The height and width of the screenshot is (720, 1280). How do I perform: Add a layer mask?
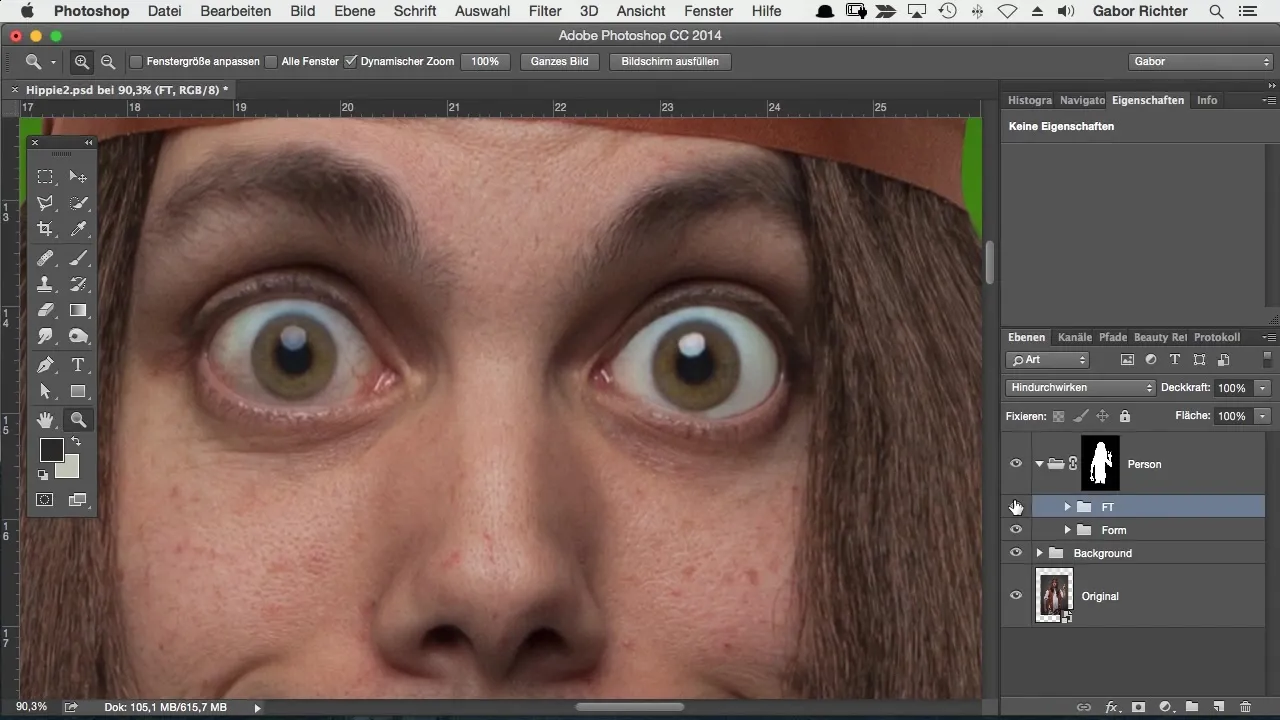[x=1138, y=707]
